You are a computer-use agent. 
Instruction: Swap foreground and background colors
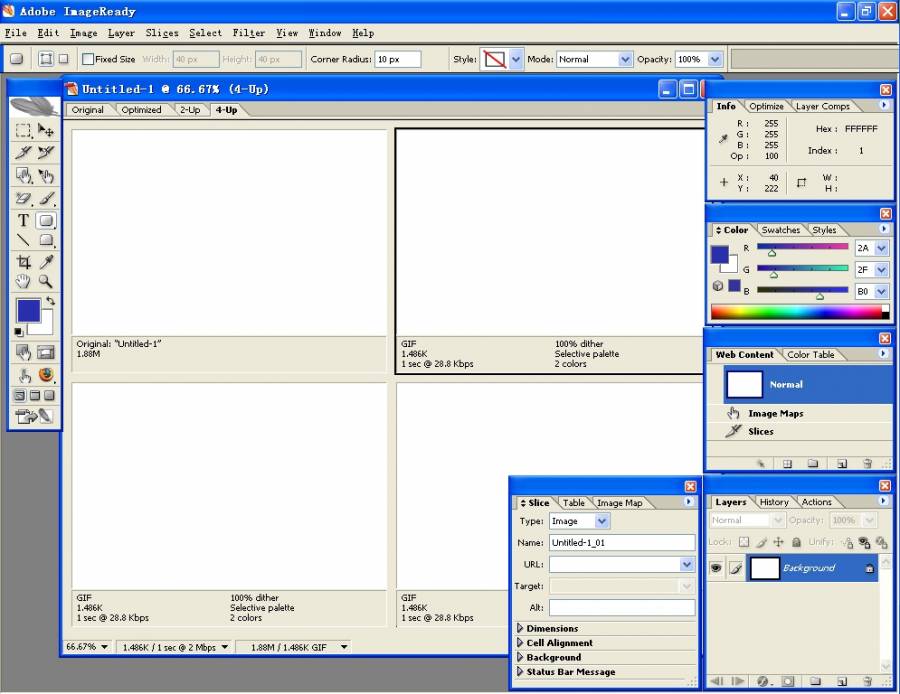coord(50,301)
